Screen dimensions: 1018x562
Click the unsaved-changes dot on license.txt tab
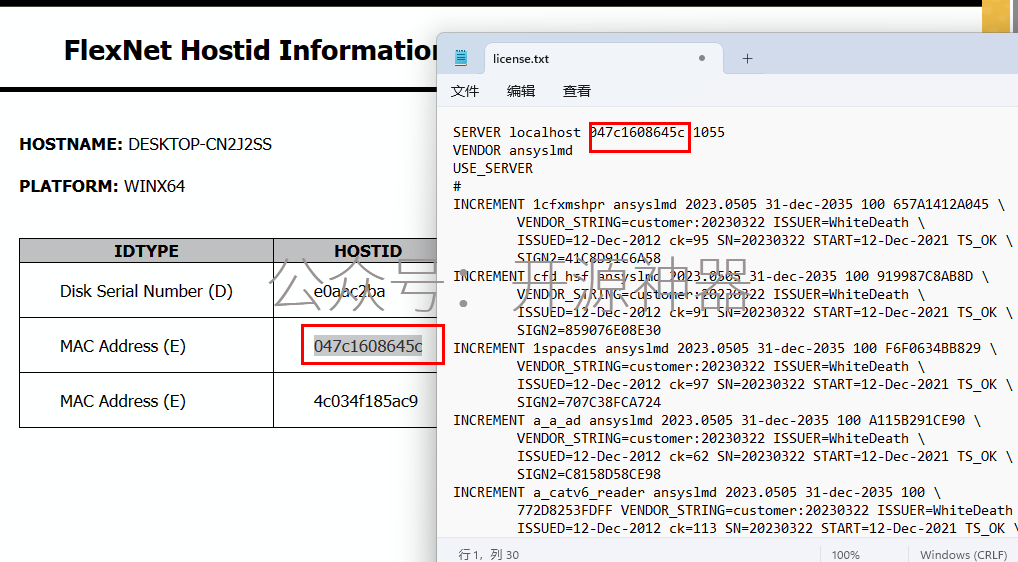(702, 58)
